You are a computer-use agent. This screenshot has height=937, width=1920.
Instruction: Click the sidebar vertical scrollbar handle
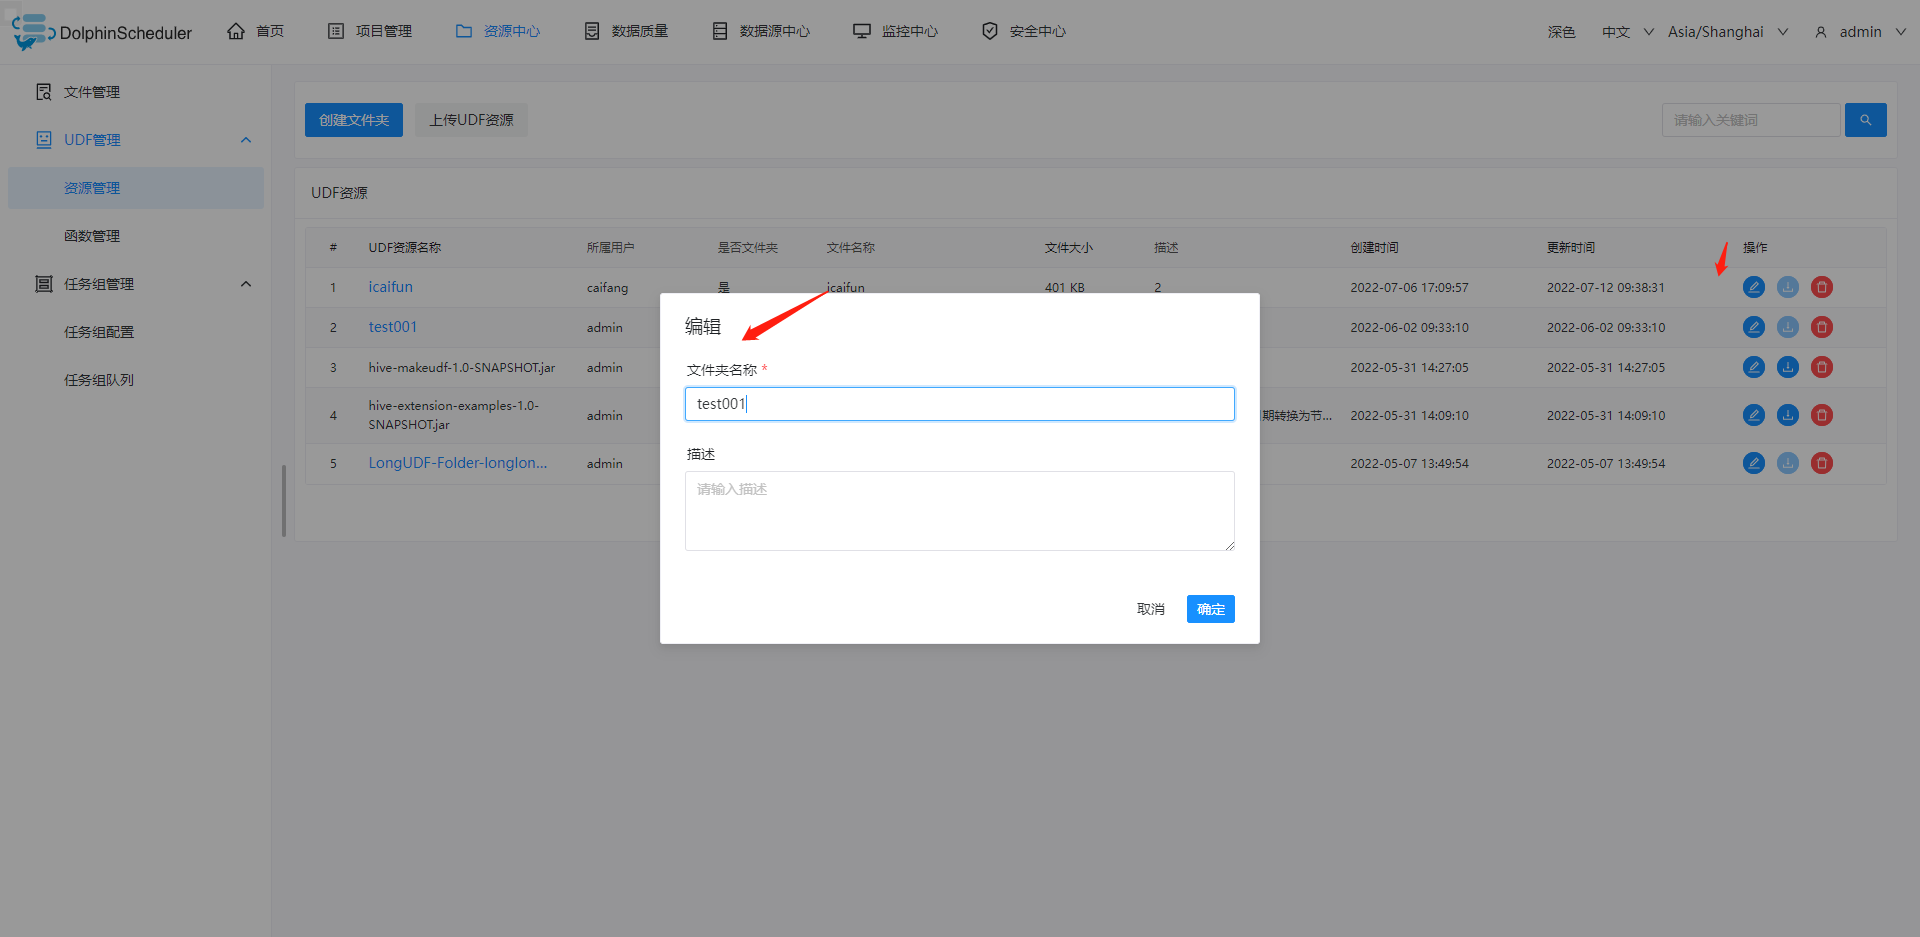284,501
